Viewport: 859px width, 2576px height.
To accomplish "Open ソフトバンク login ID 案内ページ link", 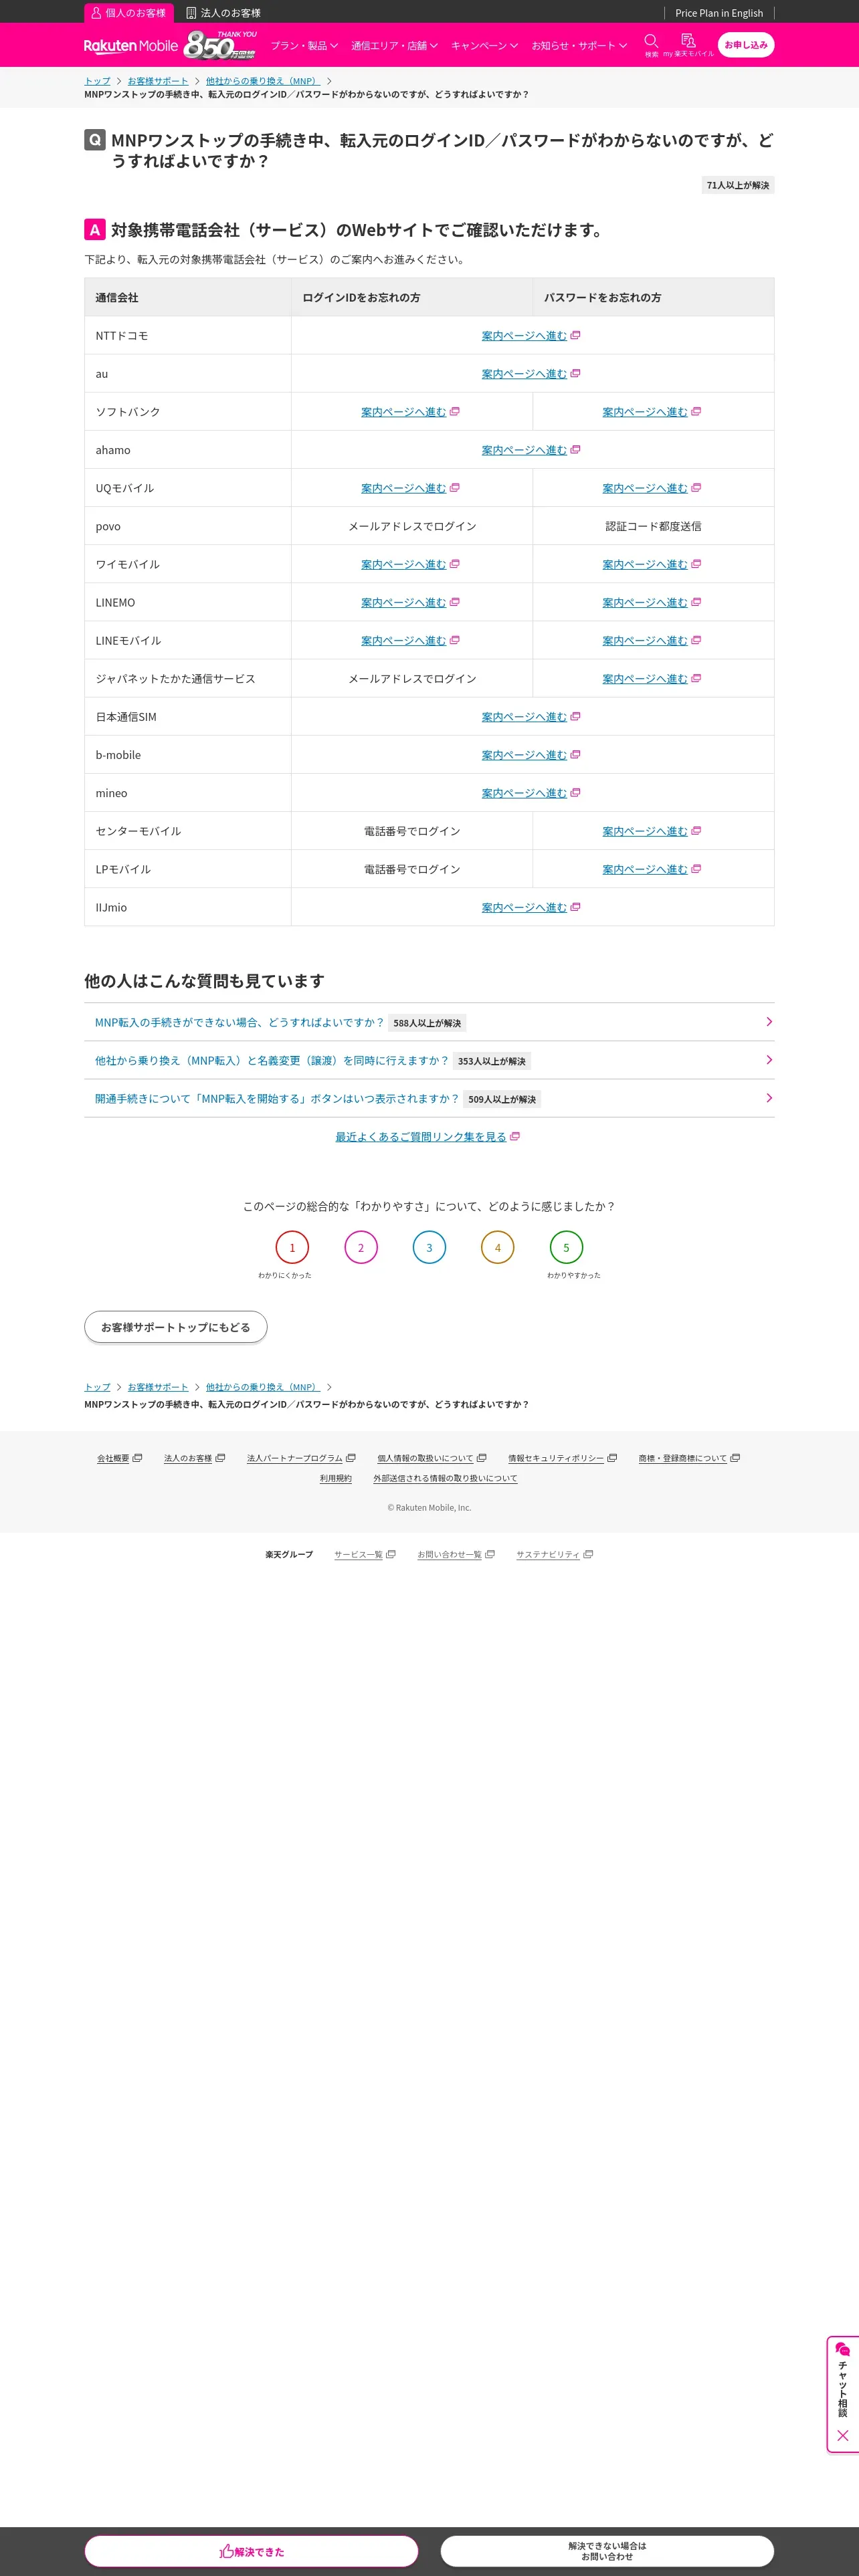I will tap(410, 412).
